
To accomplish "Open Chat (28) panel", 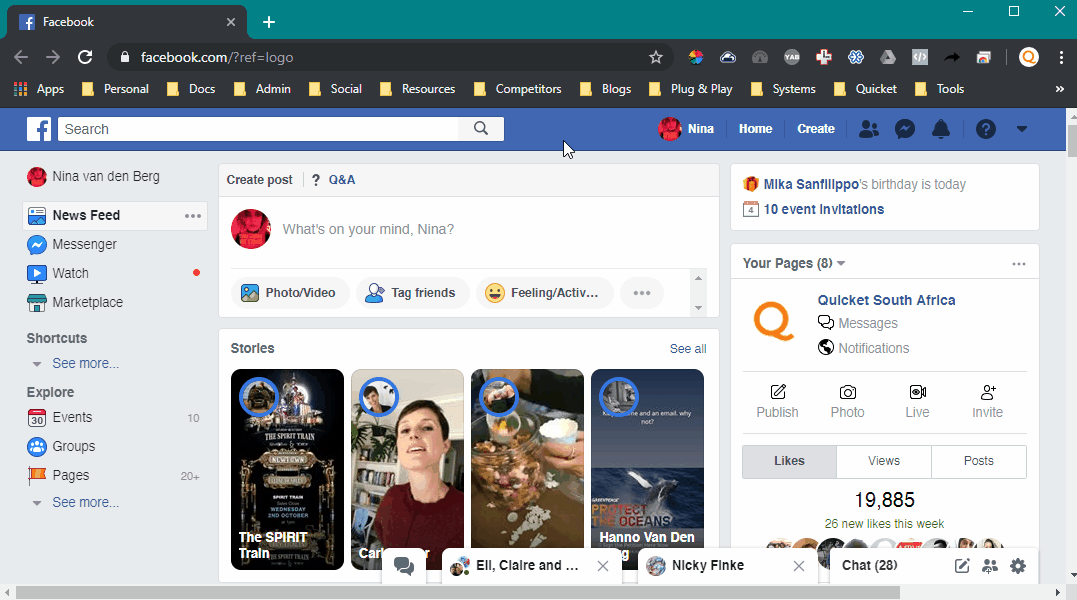I will [870, 565].
